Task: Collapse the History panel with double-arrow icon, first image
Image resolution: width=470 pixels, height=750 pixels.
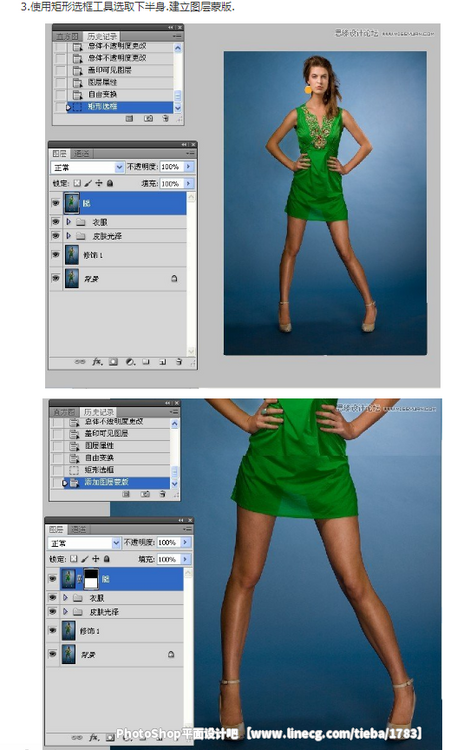Action: [x=171, y=27]
